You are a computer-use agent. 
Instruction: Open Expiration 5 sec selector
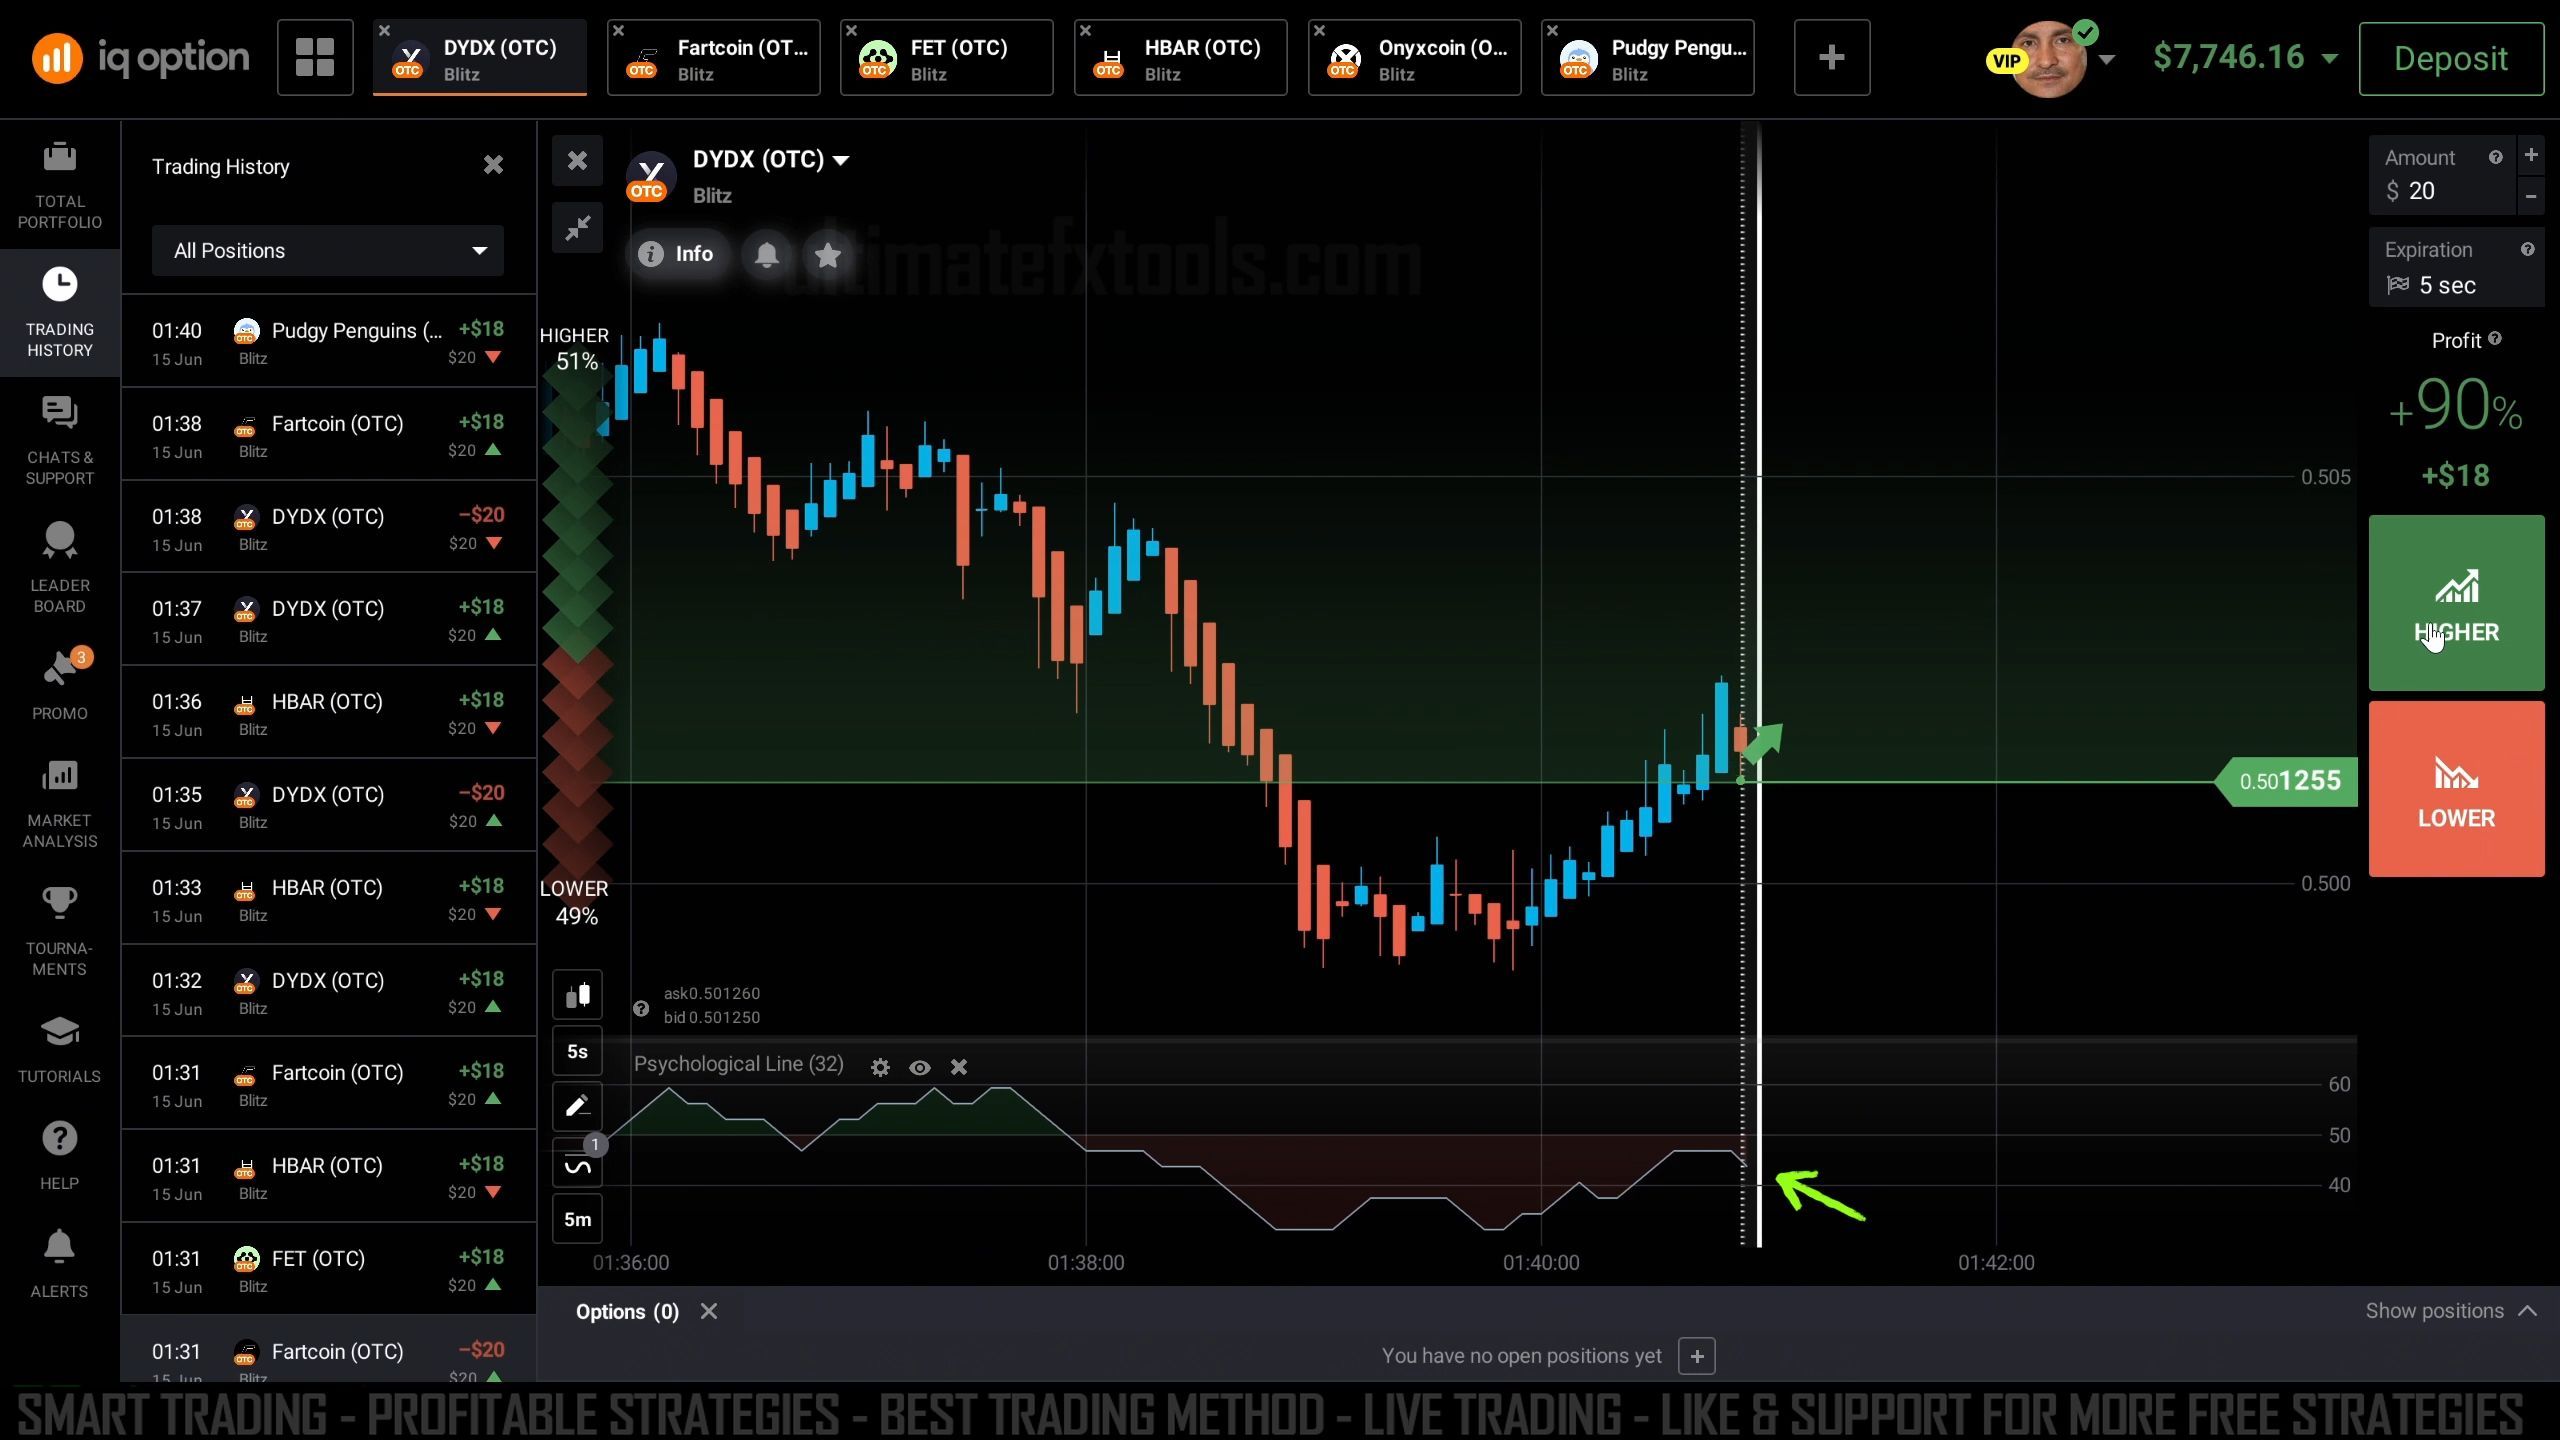tap(2456, 268)
